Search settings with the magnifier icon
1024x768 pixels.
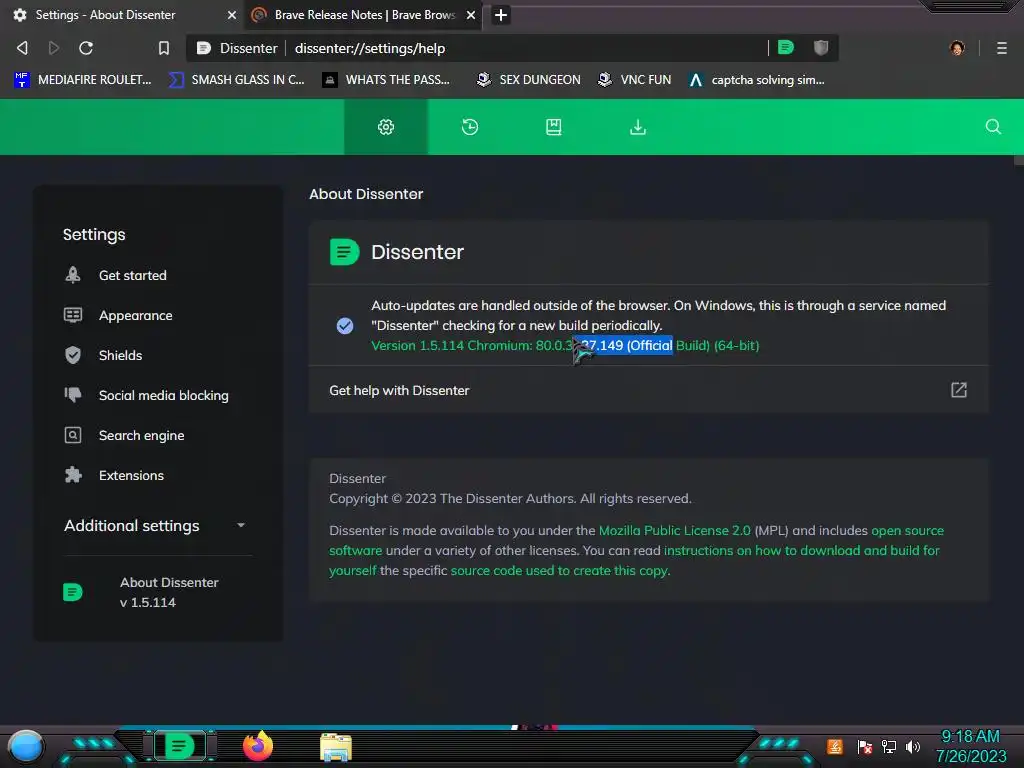993,127
